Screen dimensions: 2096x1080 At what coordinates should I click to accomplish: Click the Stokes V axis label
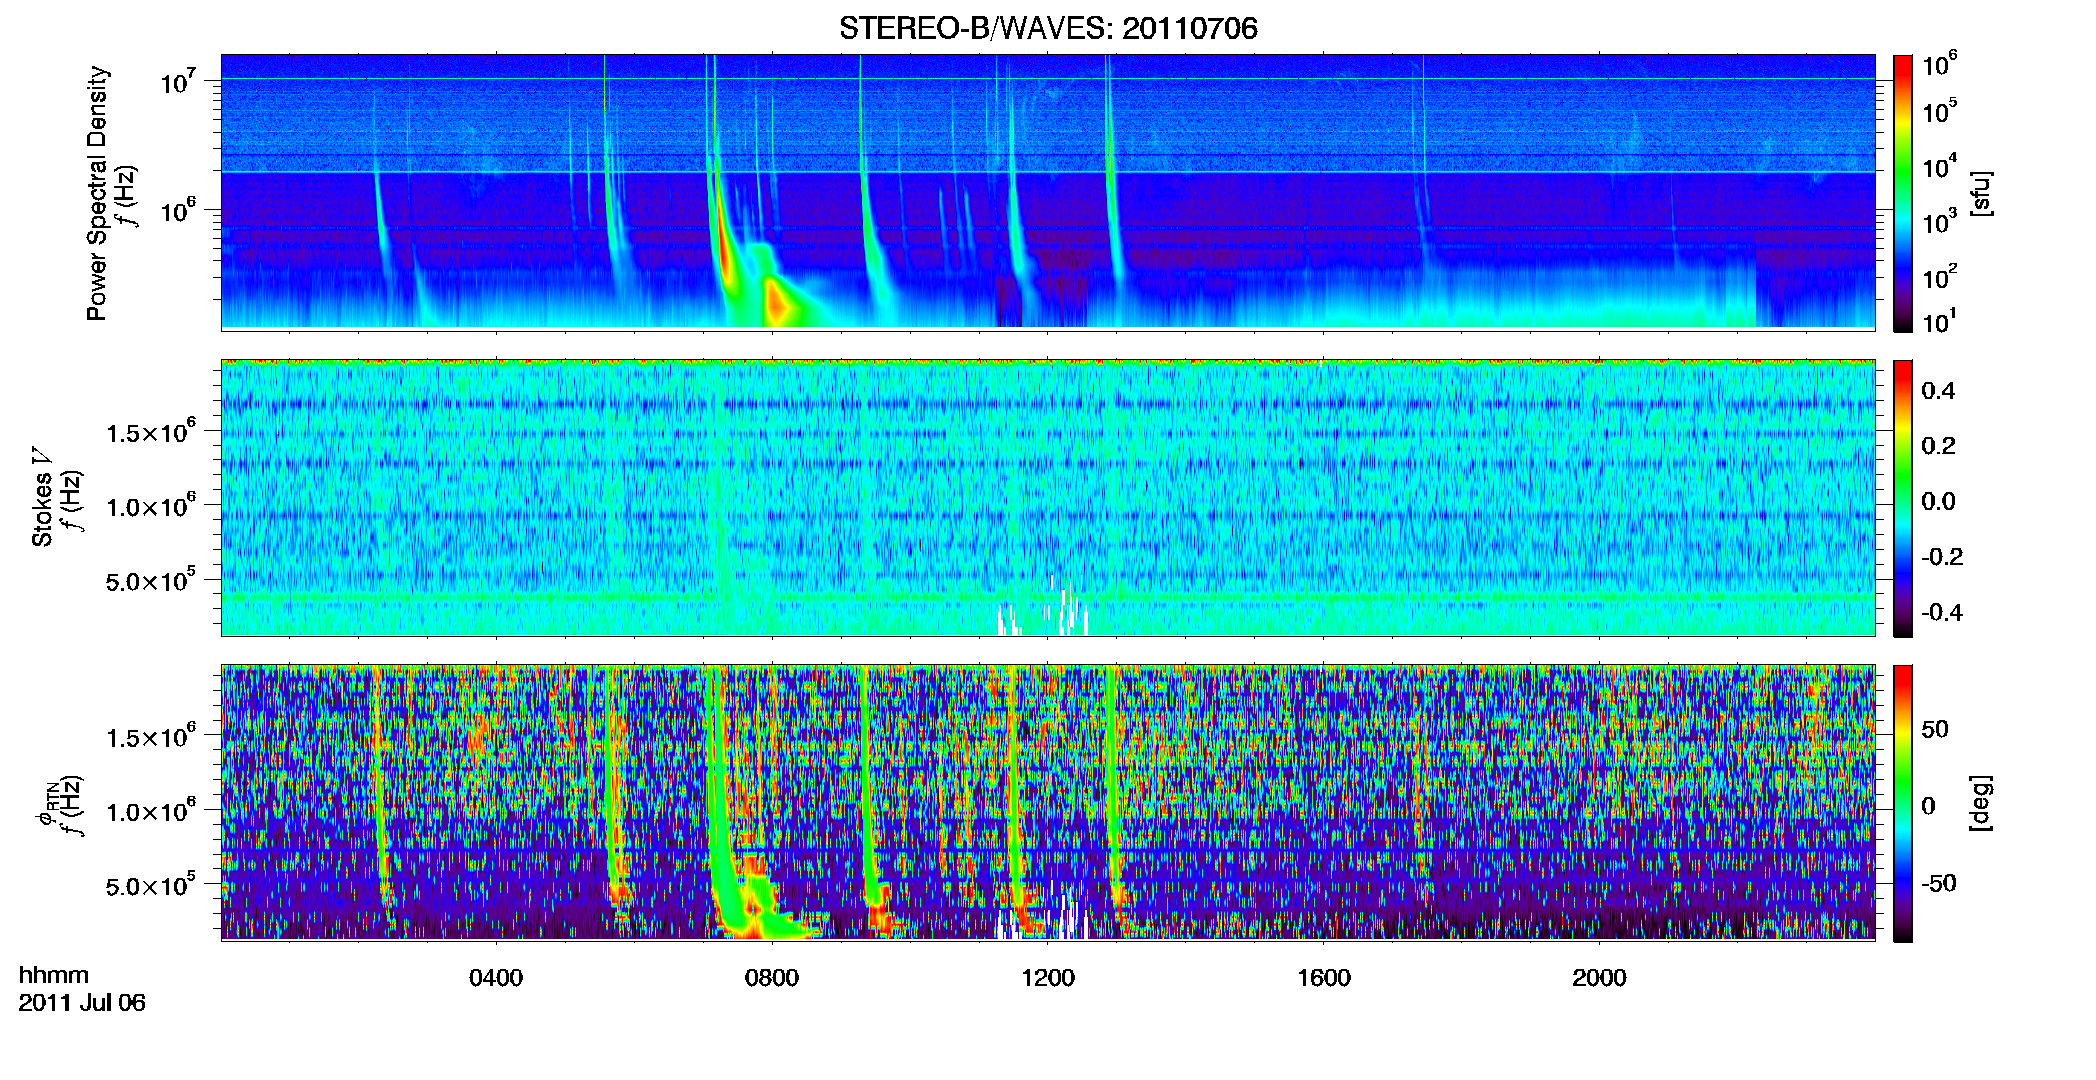click(x=43, y=497)
